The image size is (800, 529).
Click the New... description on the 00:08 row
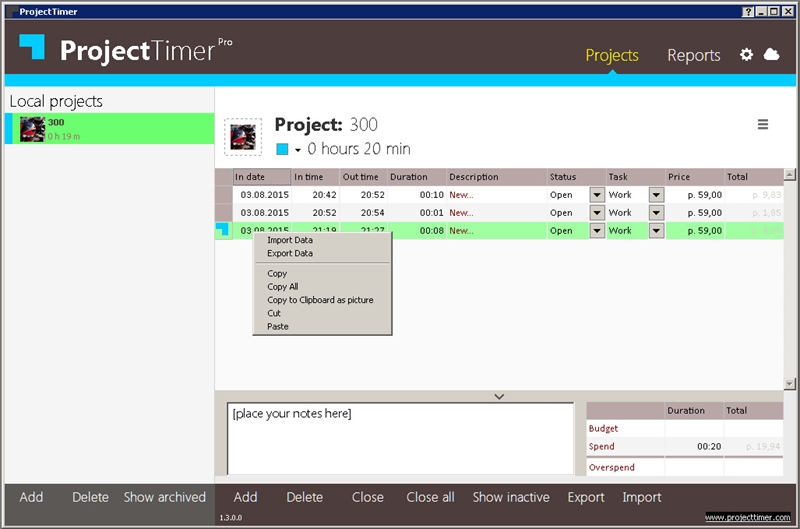pos(461,231)
